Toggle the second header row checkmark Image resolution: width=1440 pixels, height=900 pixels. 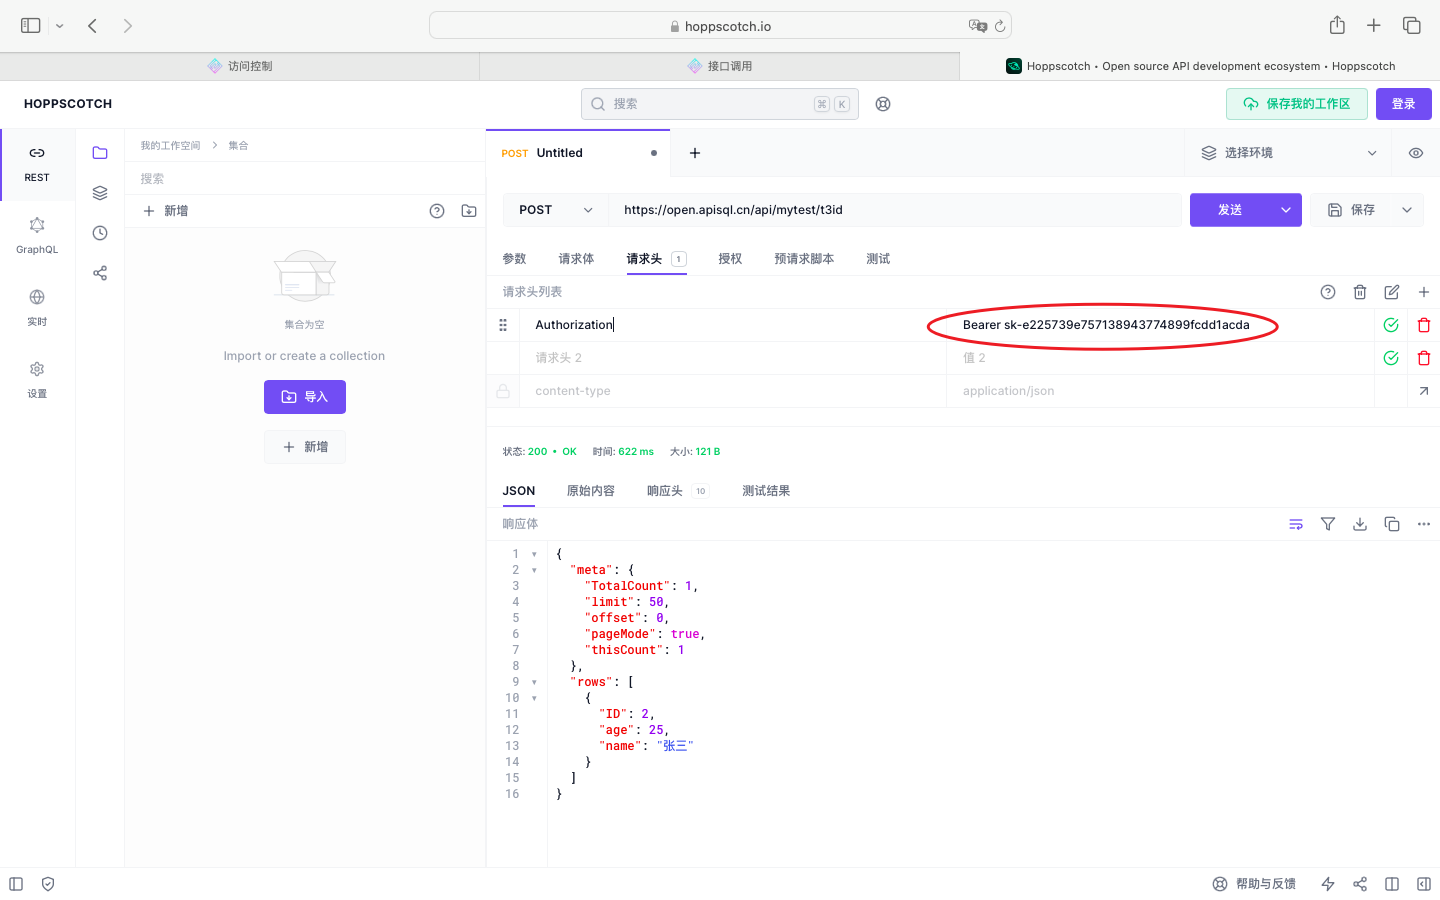(1391, 358)
